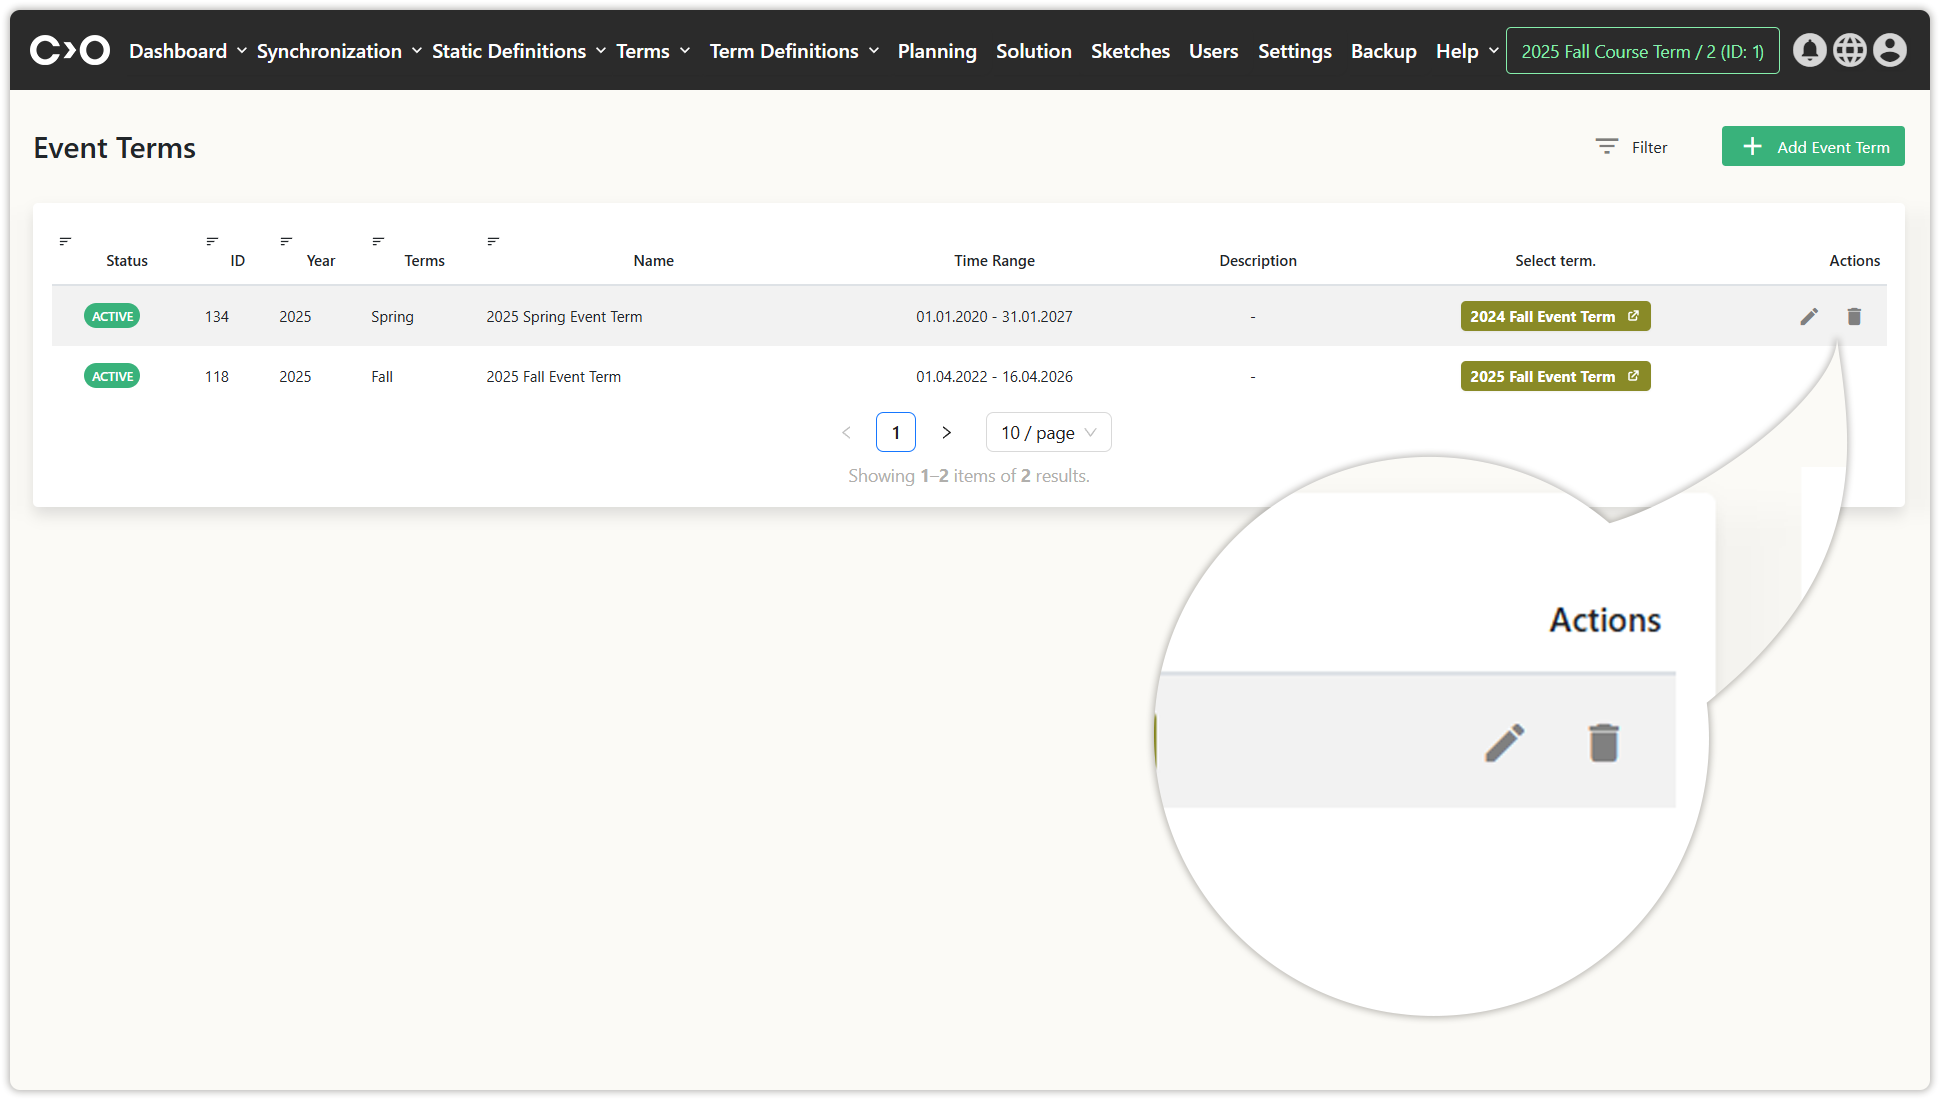The height and width of the screenshot is (1100, 1940).
Task: Click the application logo in the navbar
Action: point(70,50)
